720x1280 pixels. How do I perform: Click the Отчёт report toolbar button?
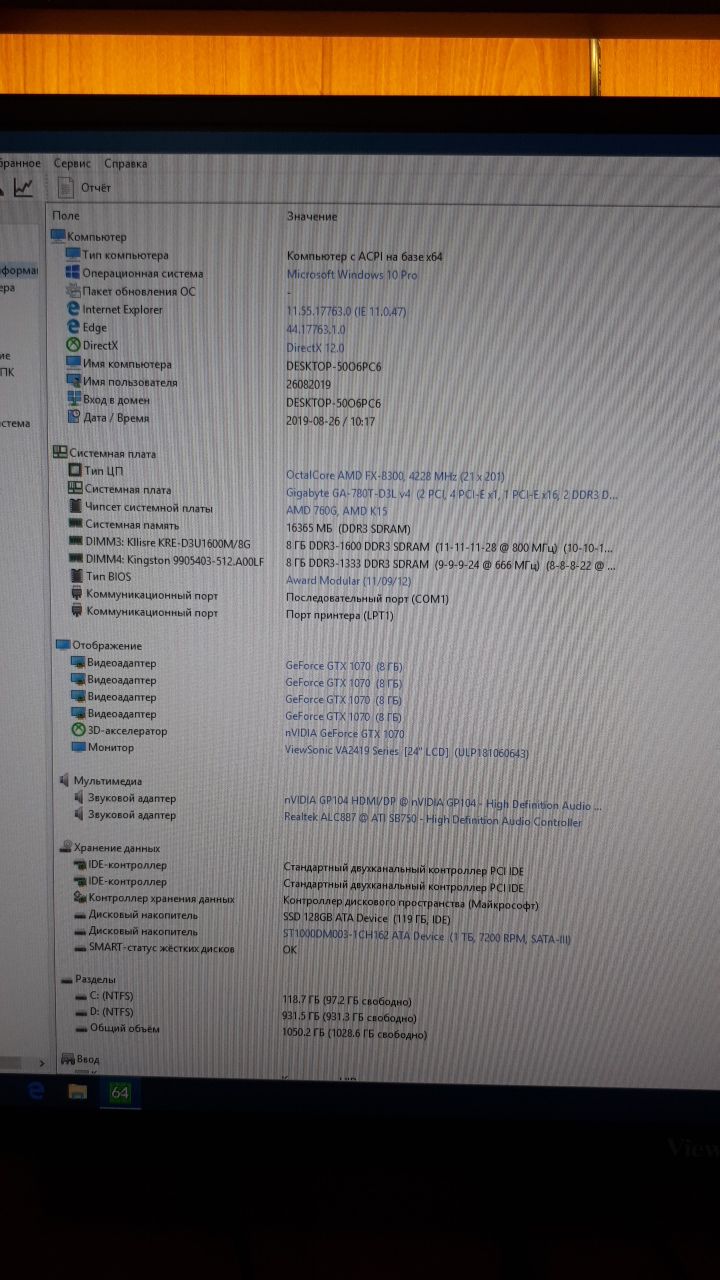coord(84,187)
